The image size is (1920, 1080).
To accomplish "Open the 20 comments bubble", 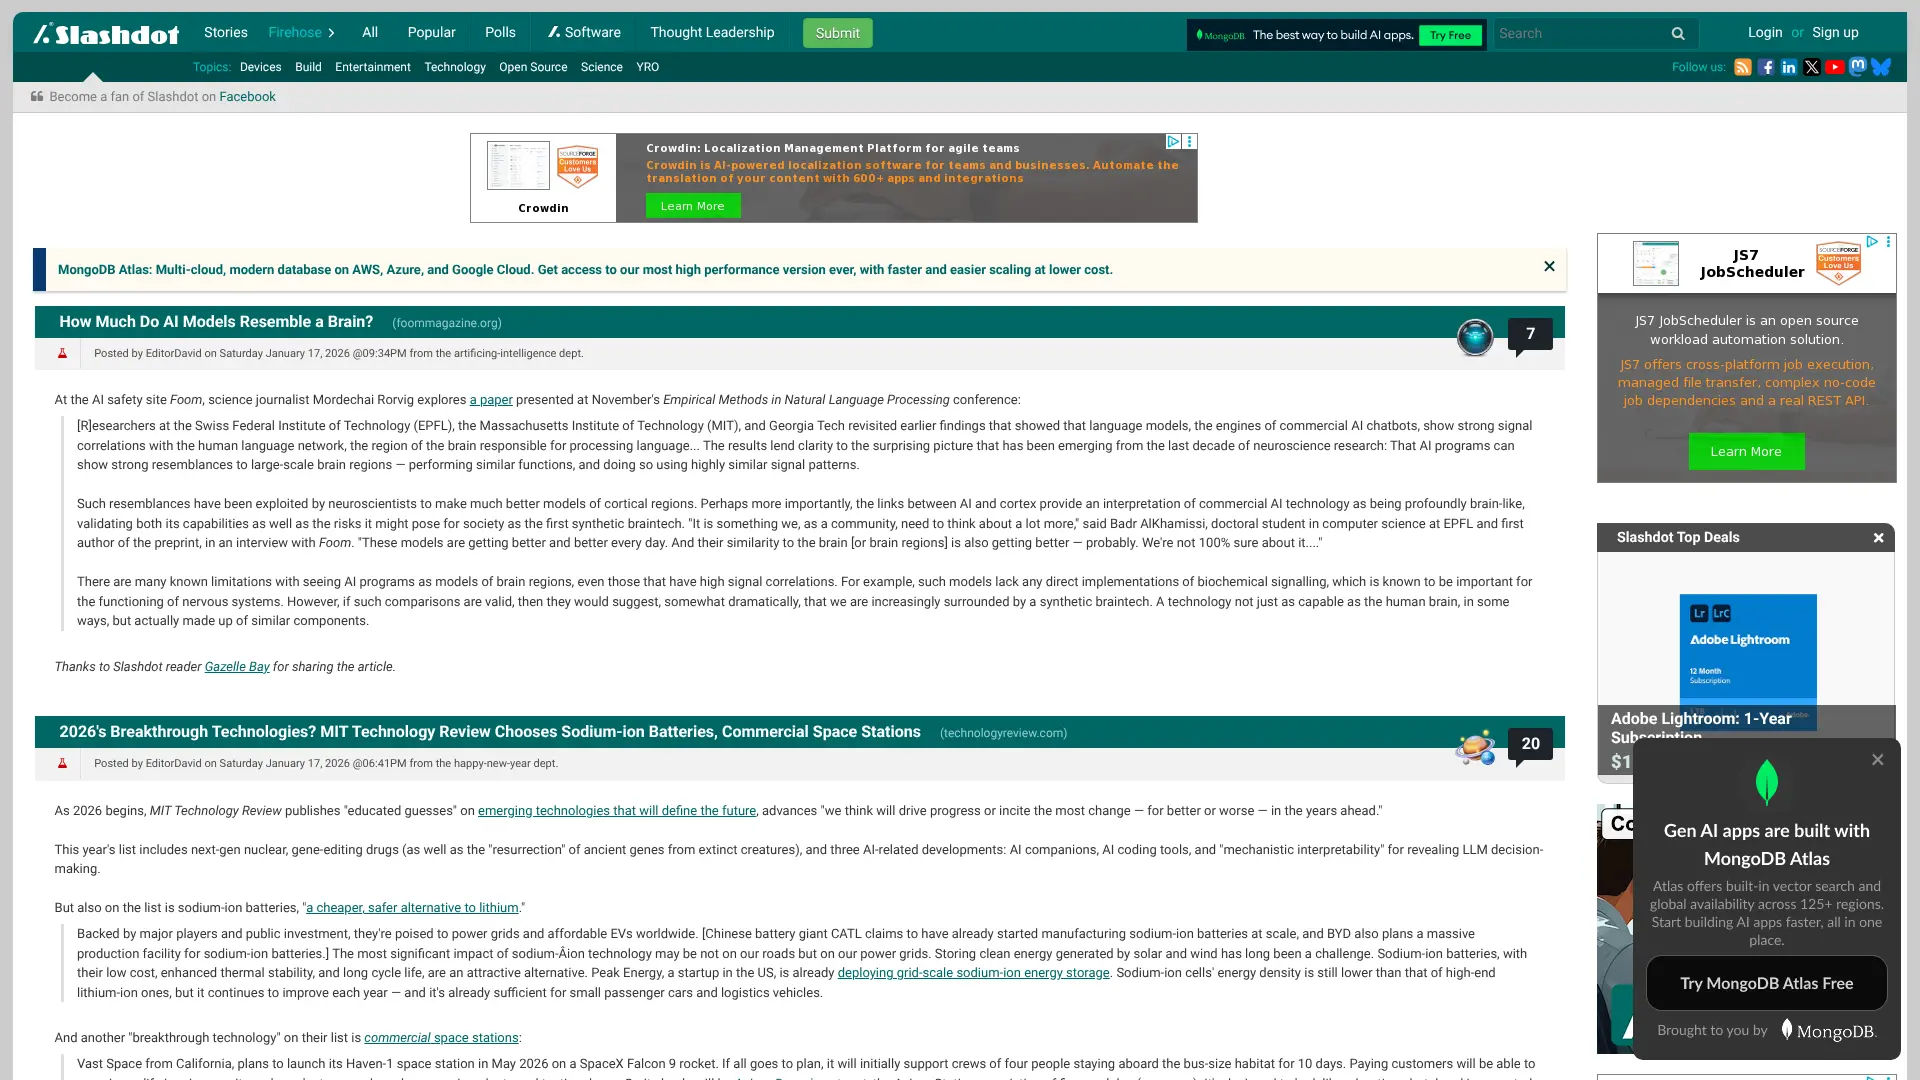I will (x=1530, y=744).
